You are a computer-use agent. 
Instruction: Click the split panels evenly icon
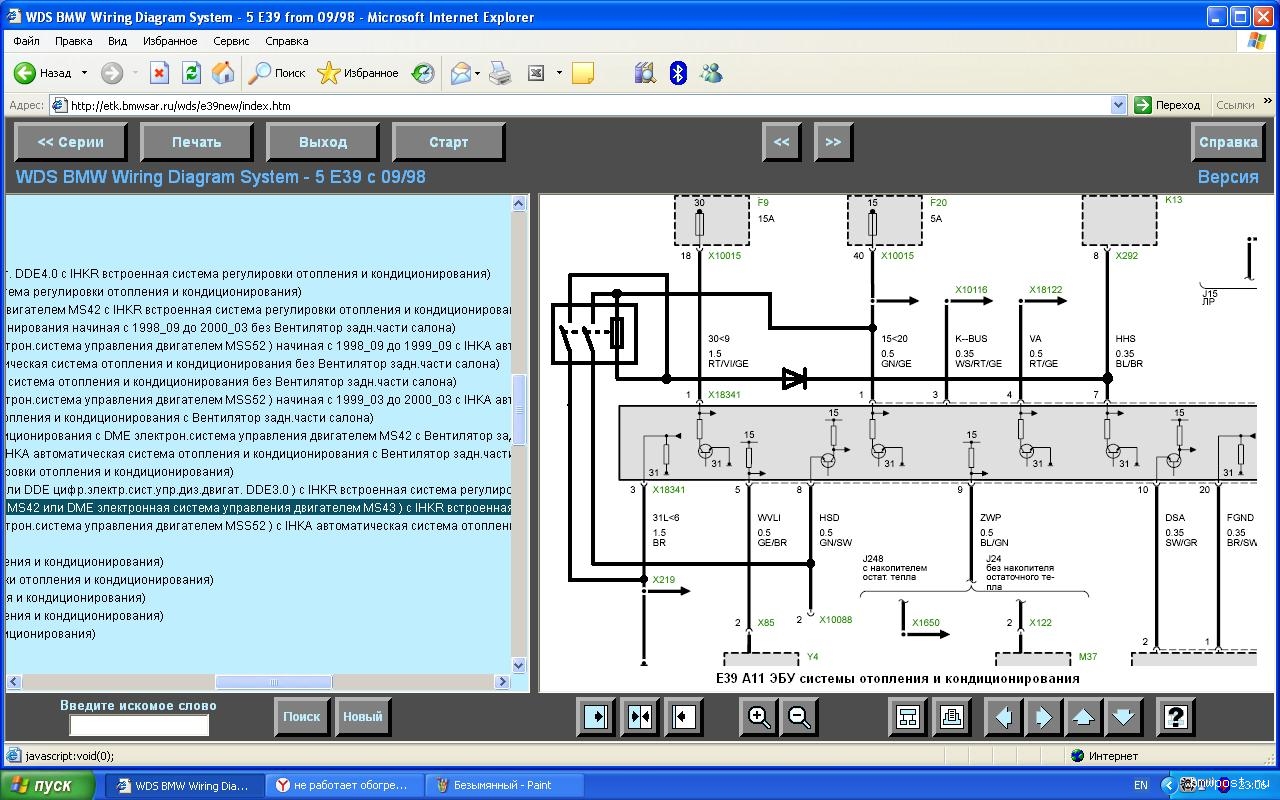pyautogui.click(x=639, y=716)
